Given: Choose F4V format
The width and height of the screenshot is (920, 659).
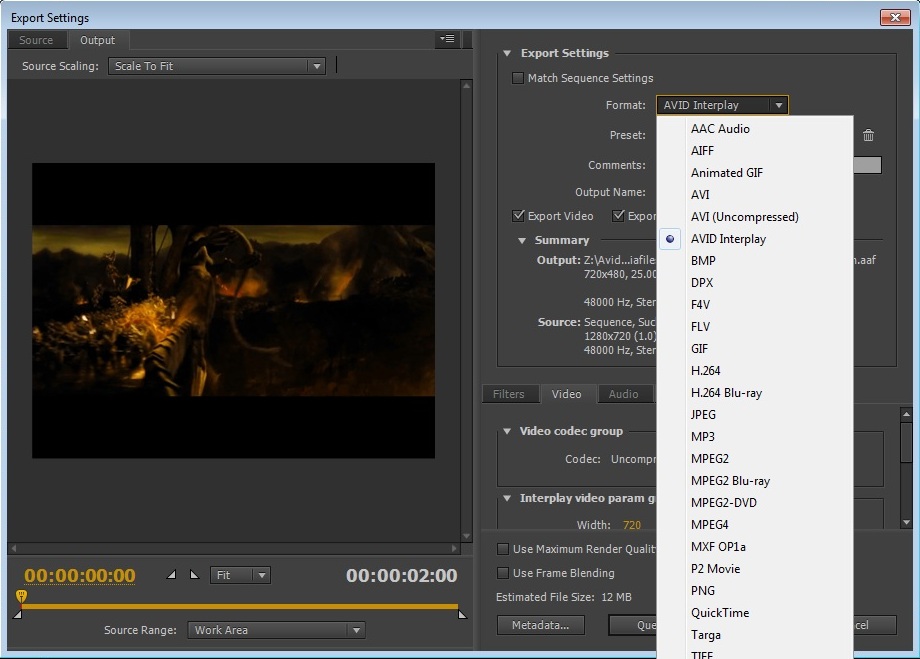Looking at the screenshot, I should (x=755, y=305).
